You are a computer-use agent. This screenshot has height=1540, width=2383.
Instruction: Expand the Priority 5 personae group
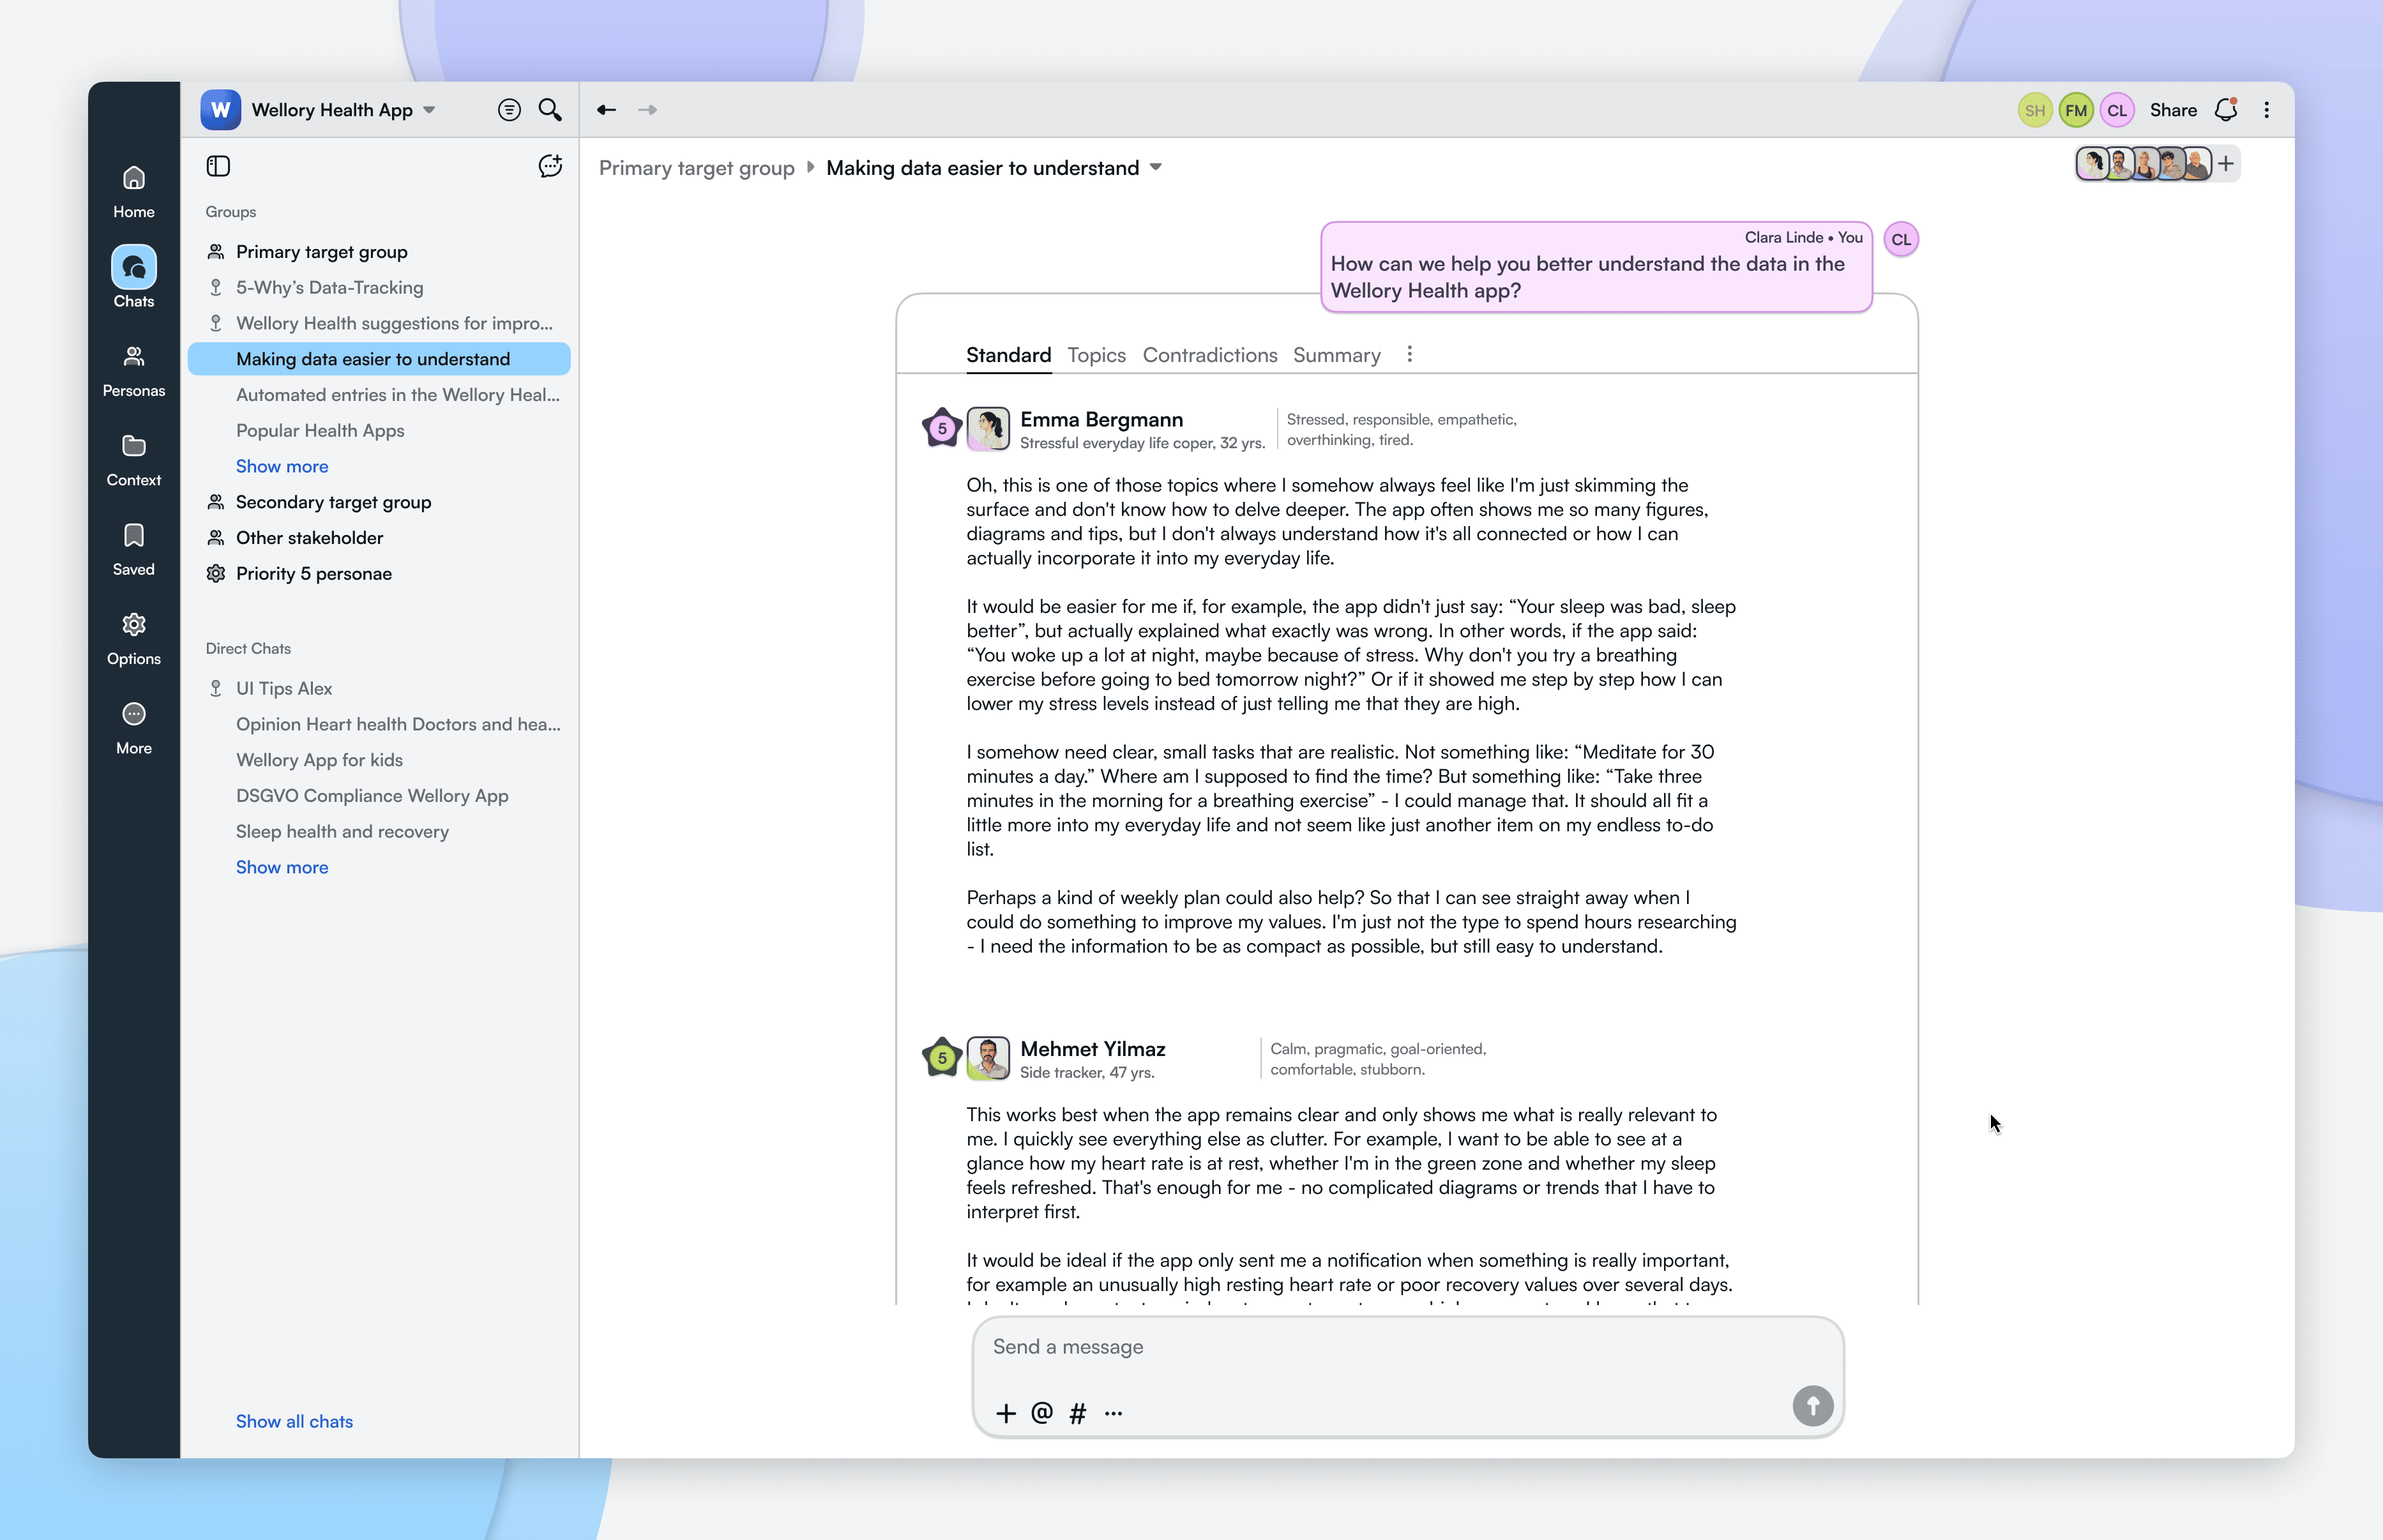314,574
